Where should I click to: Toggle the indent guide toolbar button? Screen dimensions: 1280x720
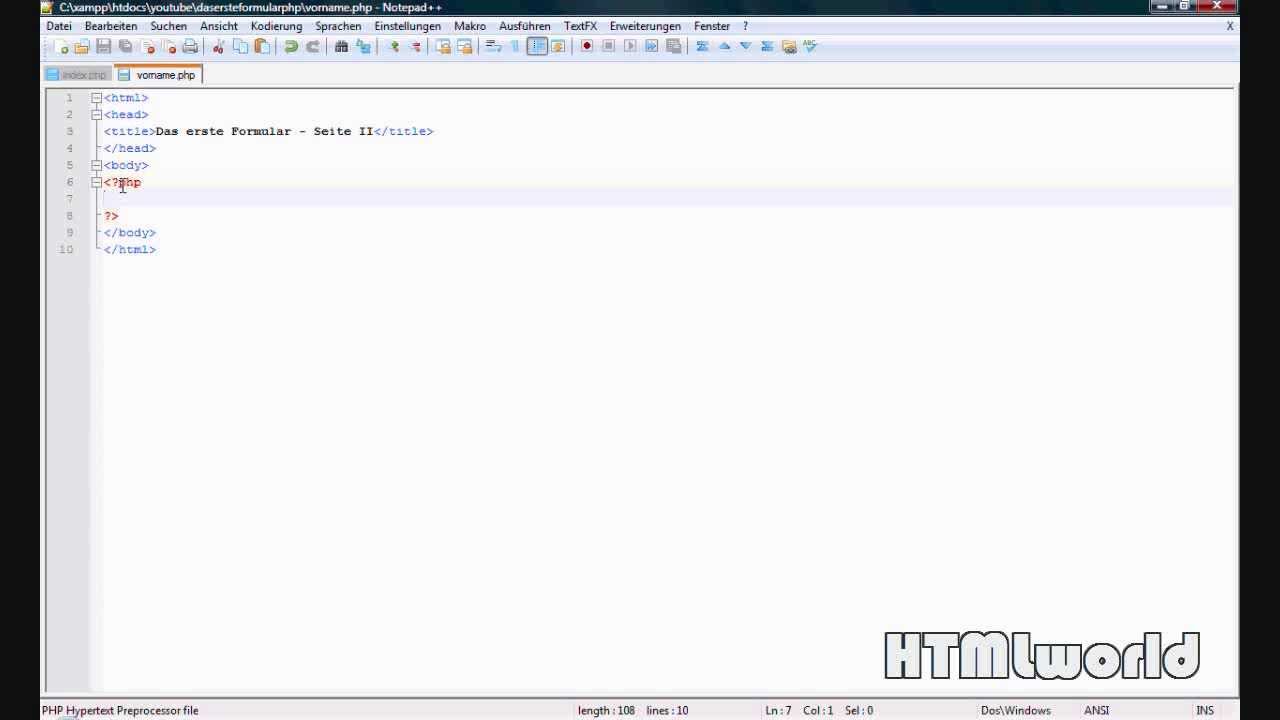537,47
